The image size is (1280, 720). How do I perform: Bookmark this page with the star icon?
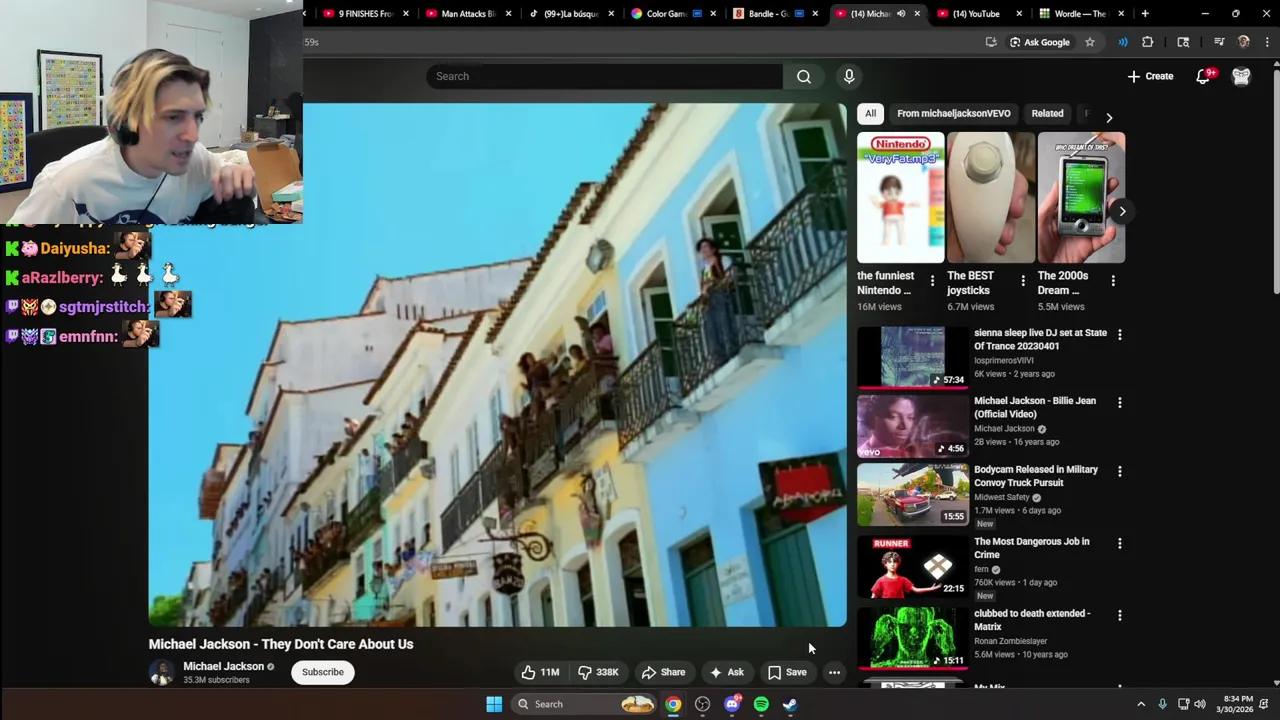point(1090,42)
